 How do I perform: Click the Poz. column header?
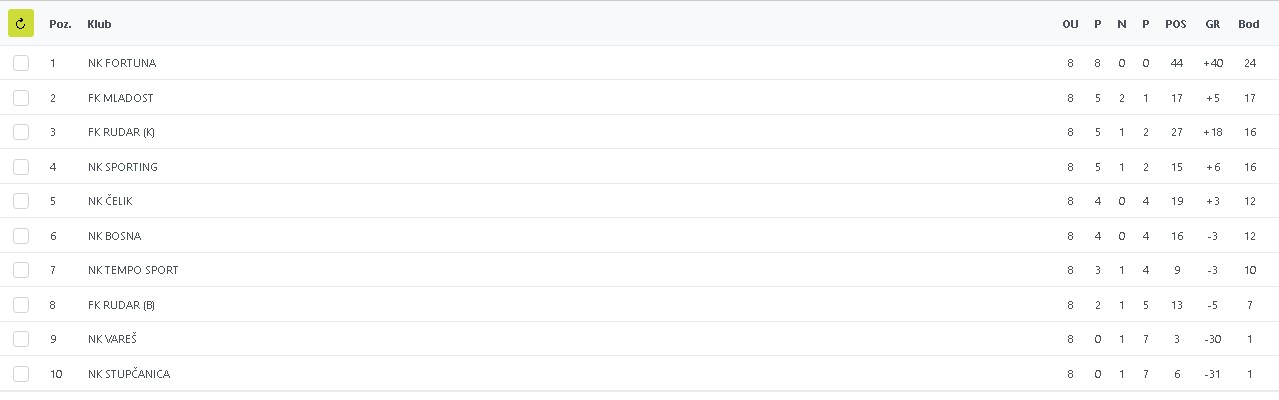60,24
